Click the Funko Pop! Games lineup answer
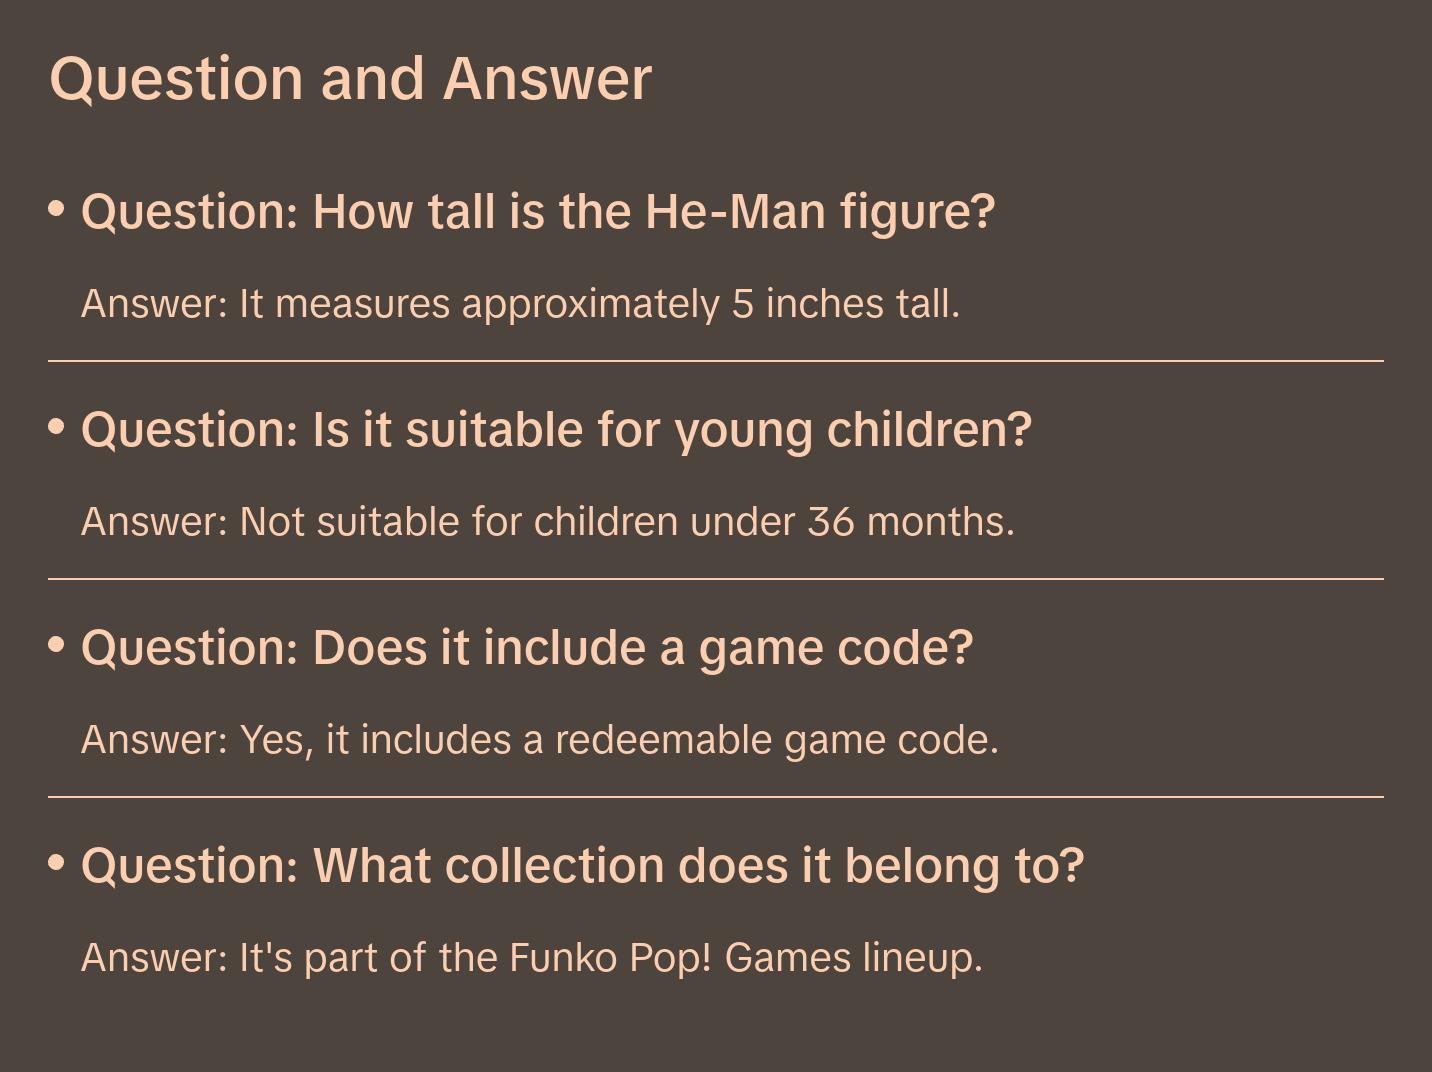 pyautogui.click(x=531, y=958)
